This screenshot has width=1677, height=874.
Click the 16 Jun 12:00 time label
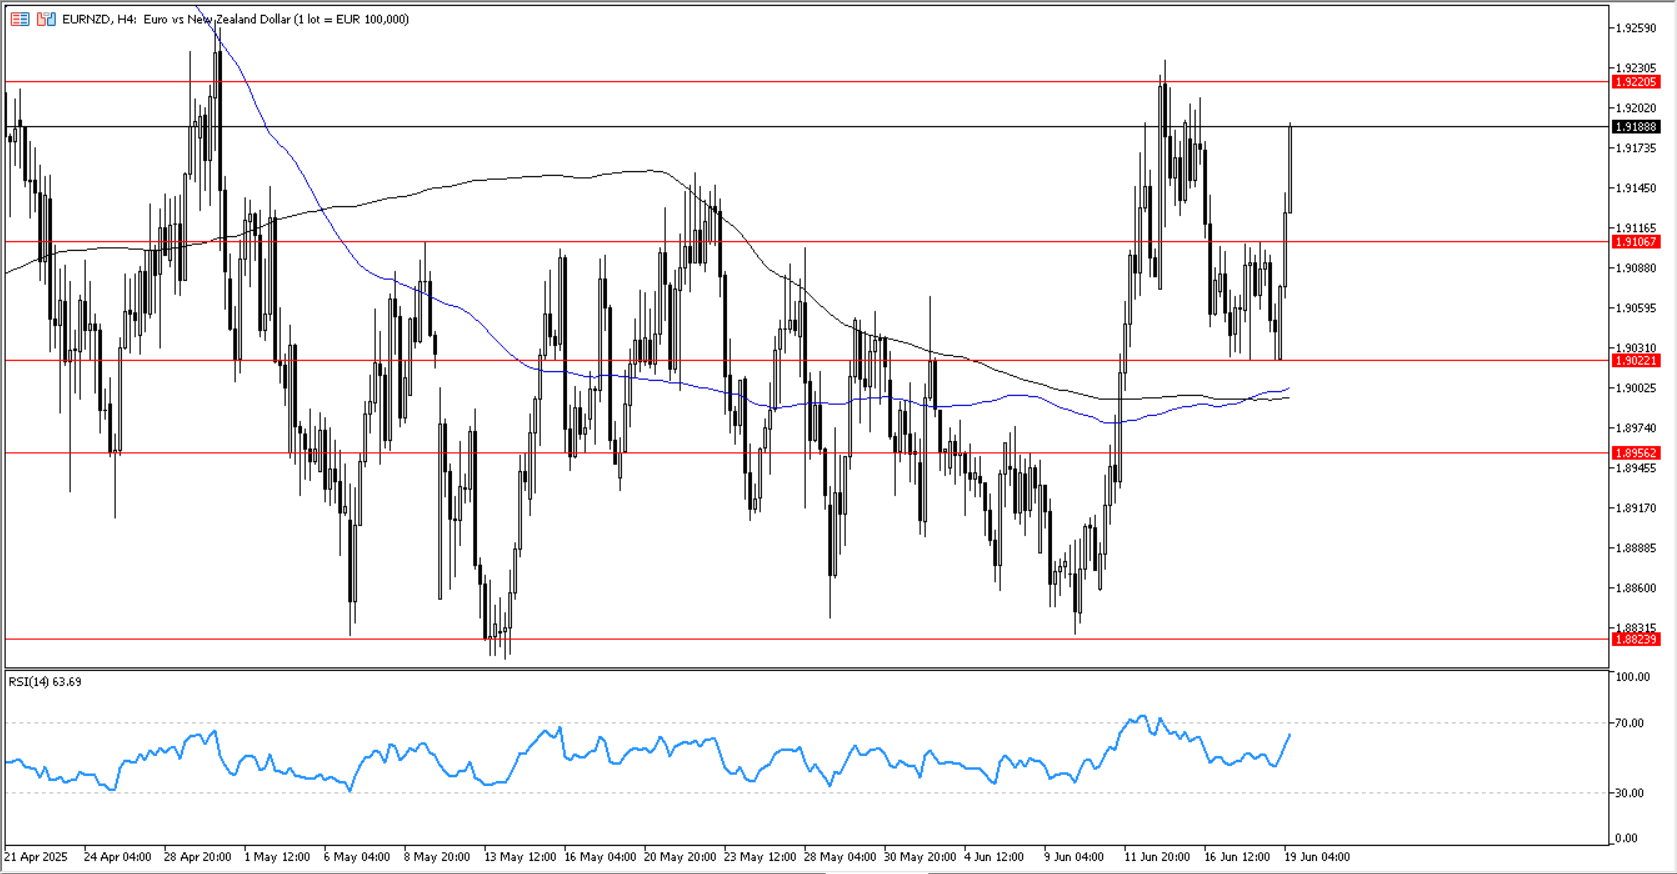(x=1238, y=857)
